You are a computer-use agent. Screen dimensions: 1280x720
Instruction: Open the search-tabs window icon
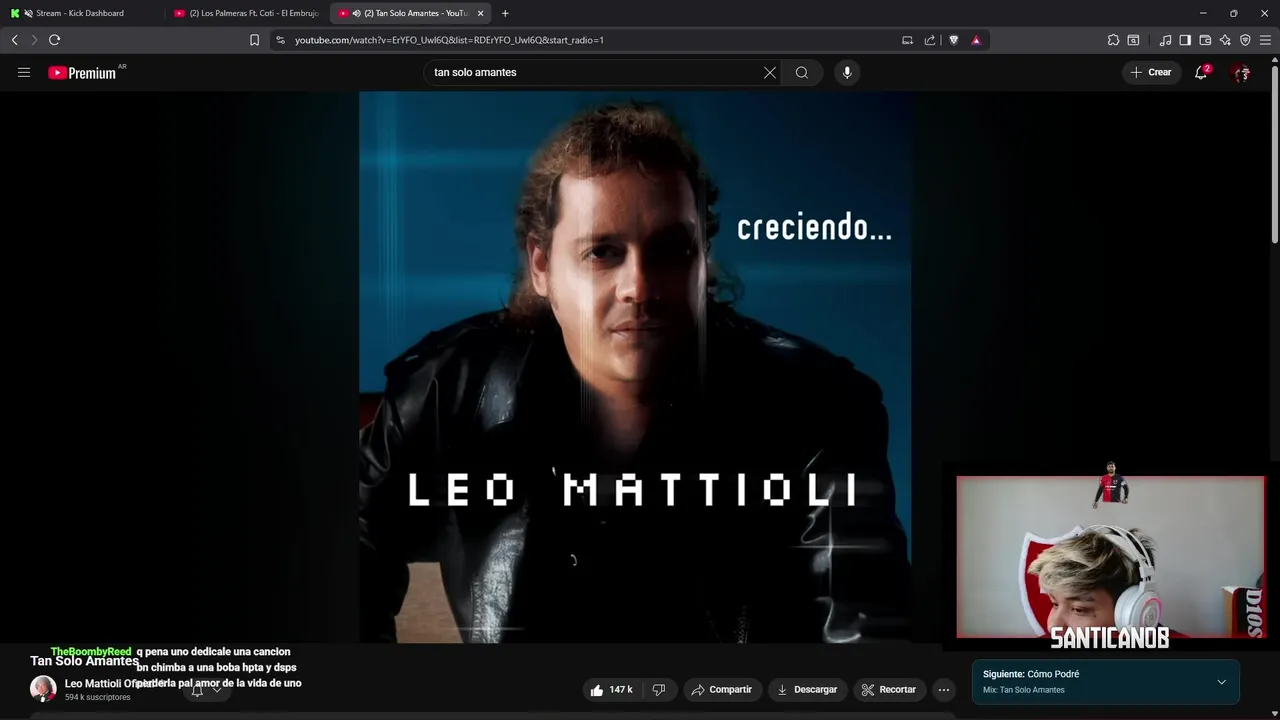pos(1133,40)
